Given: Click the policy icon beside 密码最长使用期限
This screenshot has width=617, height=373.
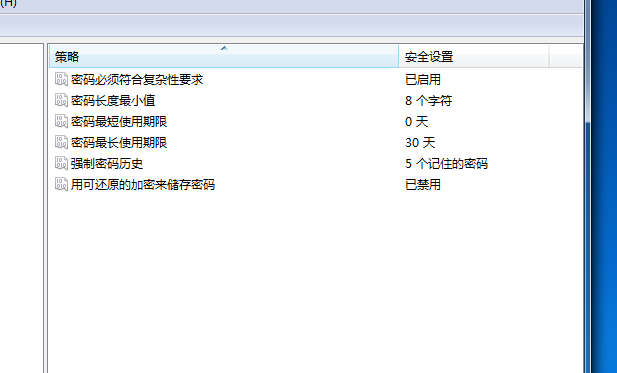Looking at the screenshot, I should tap(61, 142).
